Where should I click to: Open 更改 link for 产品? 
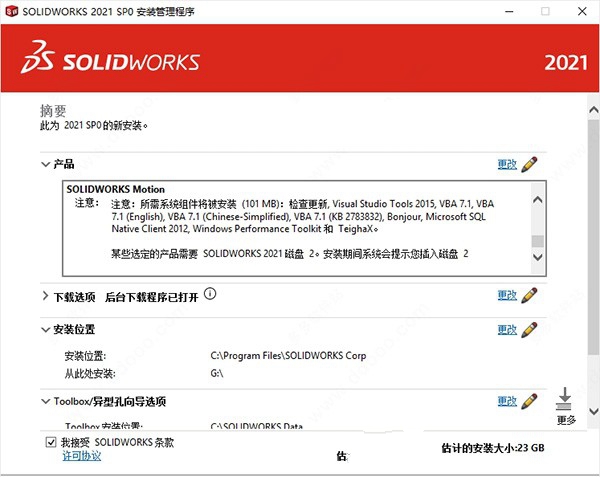[x=507, y=164]
